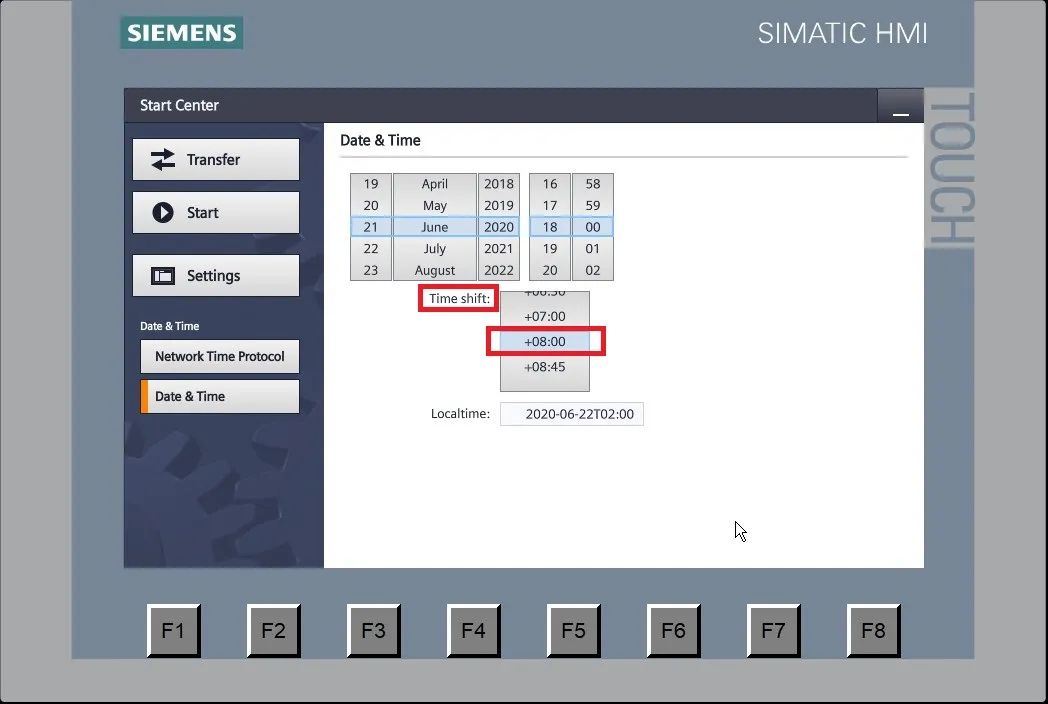Viewport: 1048px width, 704px height.
Task: Click the Siemens logo
Action: pos(182,33)
